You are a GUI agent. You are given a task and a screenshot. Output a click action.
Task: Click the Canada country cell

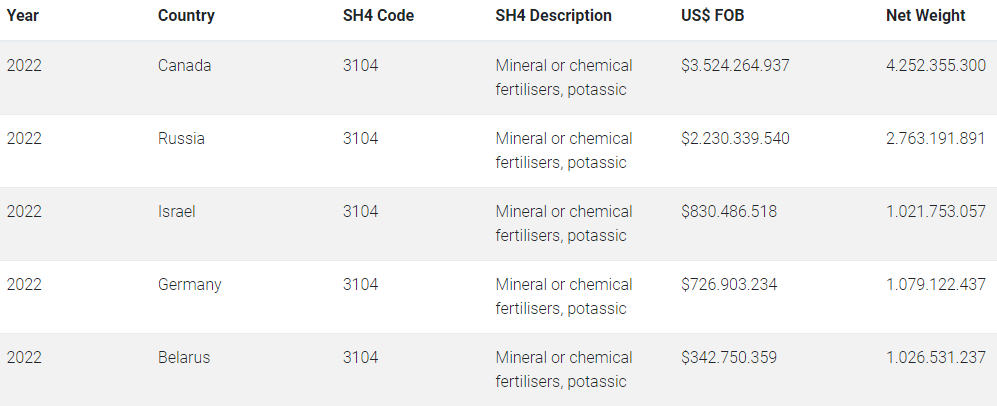coord(184,66)
